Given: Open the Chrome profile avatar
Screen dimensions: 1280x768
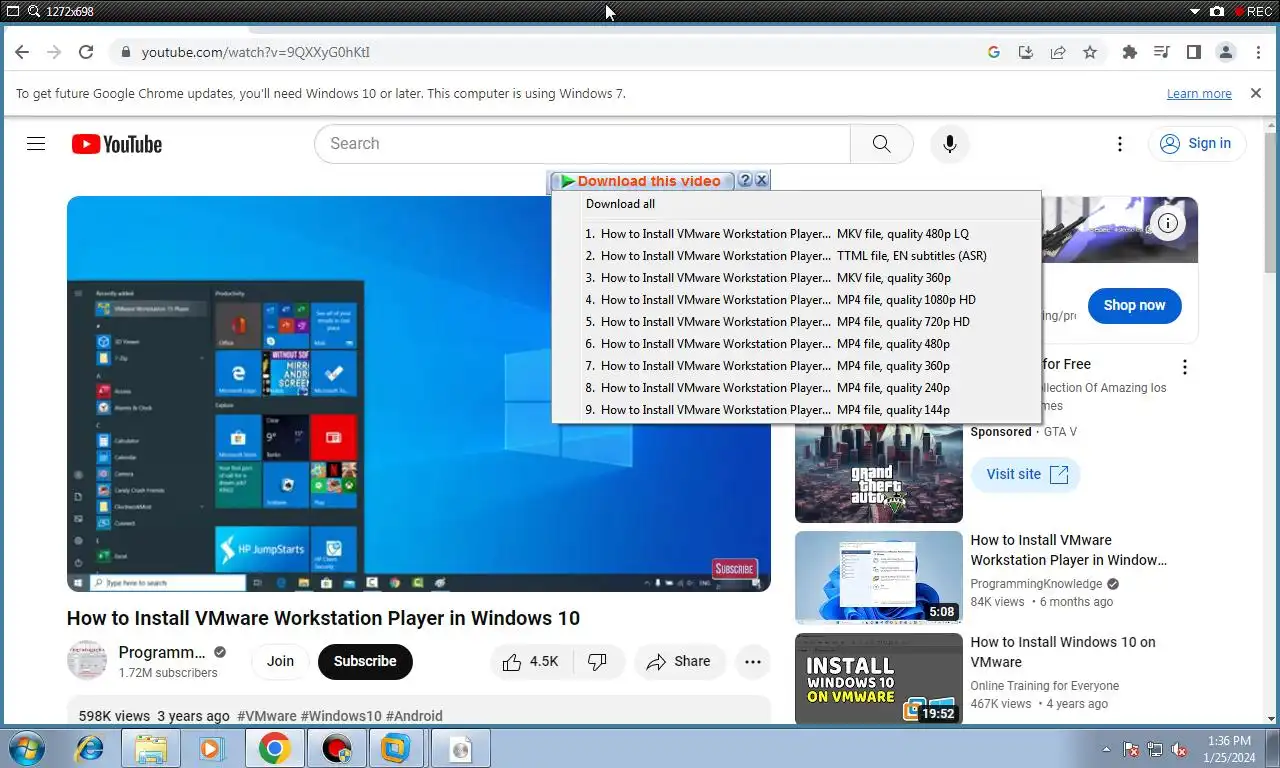Looking at the screenshot, I should click(1226, 52).
